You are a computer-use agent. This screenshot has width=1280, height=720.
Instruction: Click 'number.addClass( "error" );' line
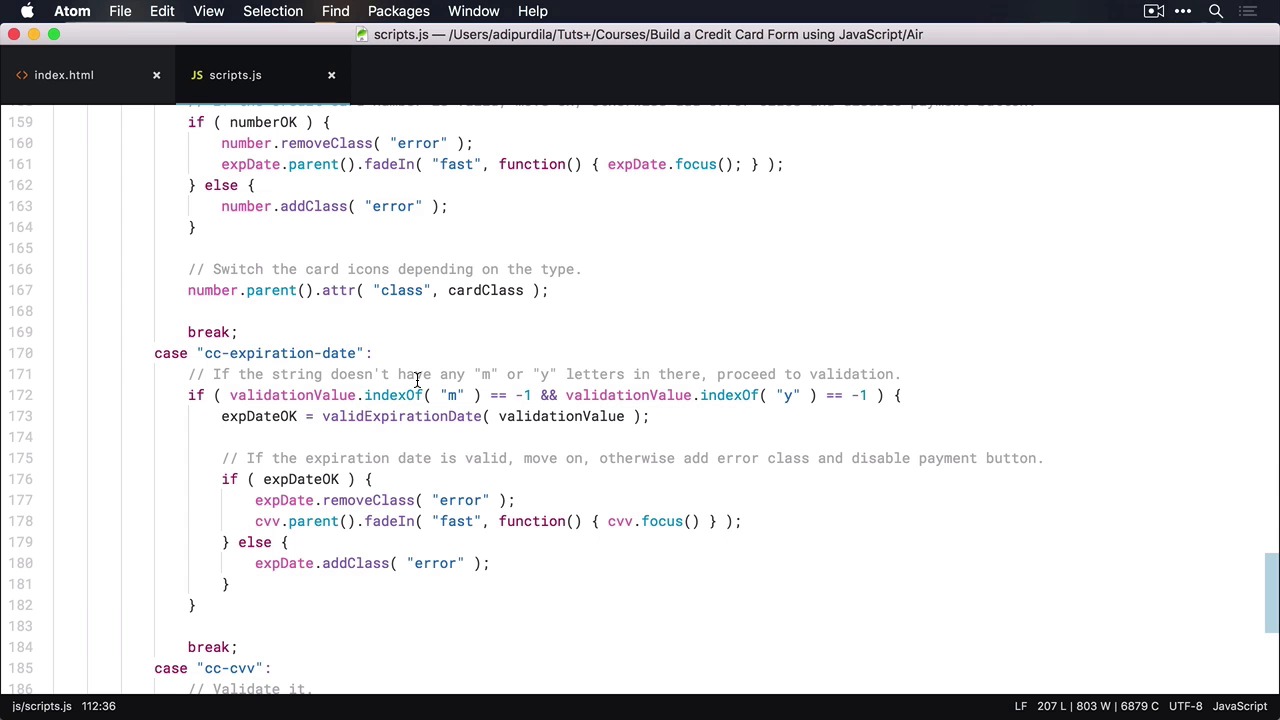(x=334, y=206)
